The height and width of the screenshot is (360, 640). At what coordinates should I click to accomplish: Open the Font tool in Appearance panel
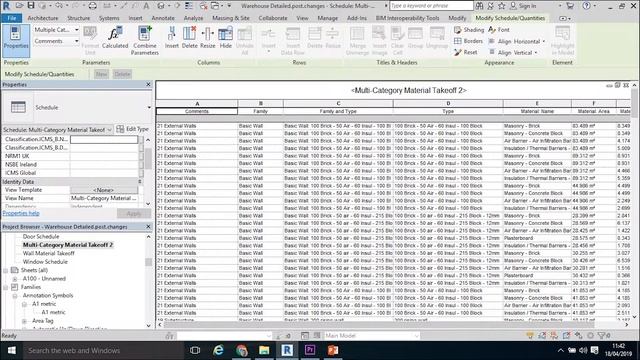pos(499,30)
